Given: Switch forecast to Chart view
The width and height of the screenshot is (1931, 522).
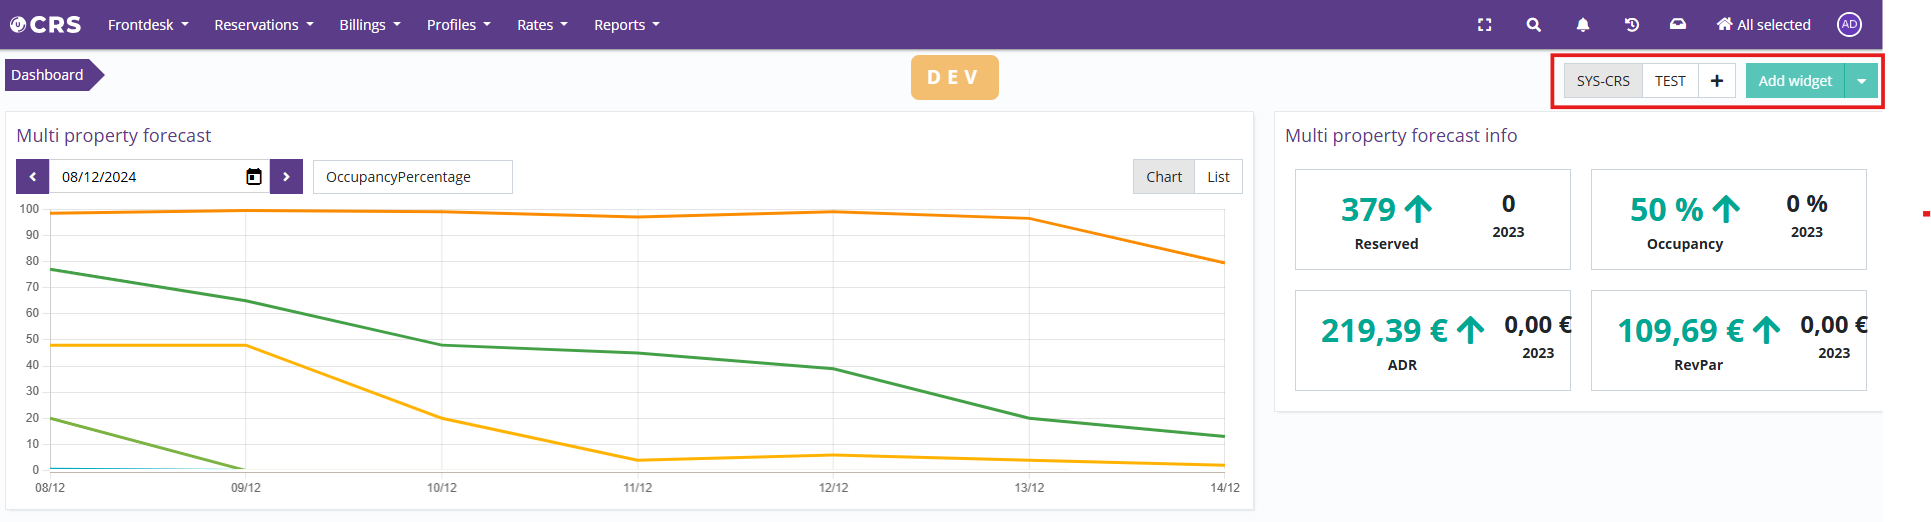Looking at the screenshot, I should [1163, 177].
